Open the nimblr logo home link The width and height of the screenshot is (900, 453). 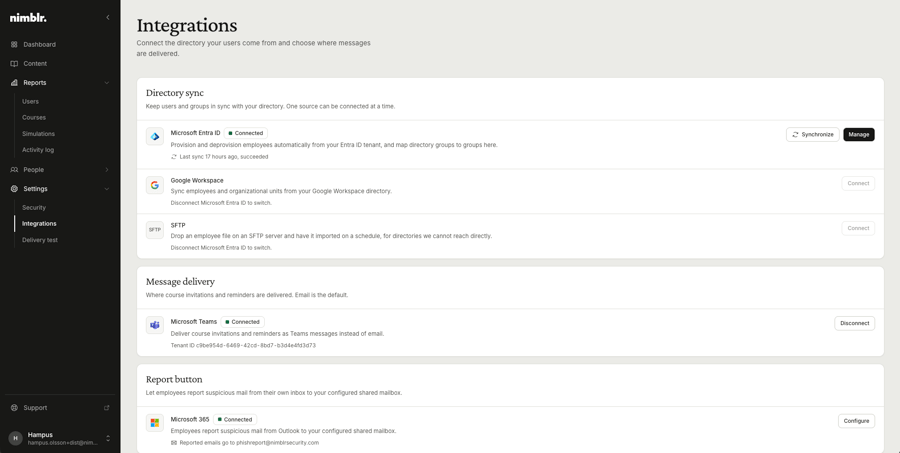point(28,18)
